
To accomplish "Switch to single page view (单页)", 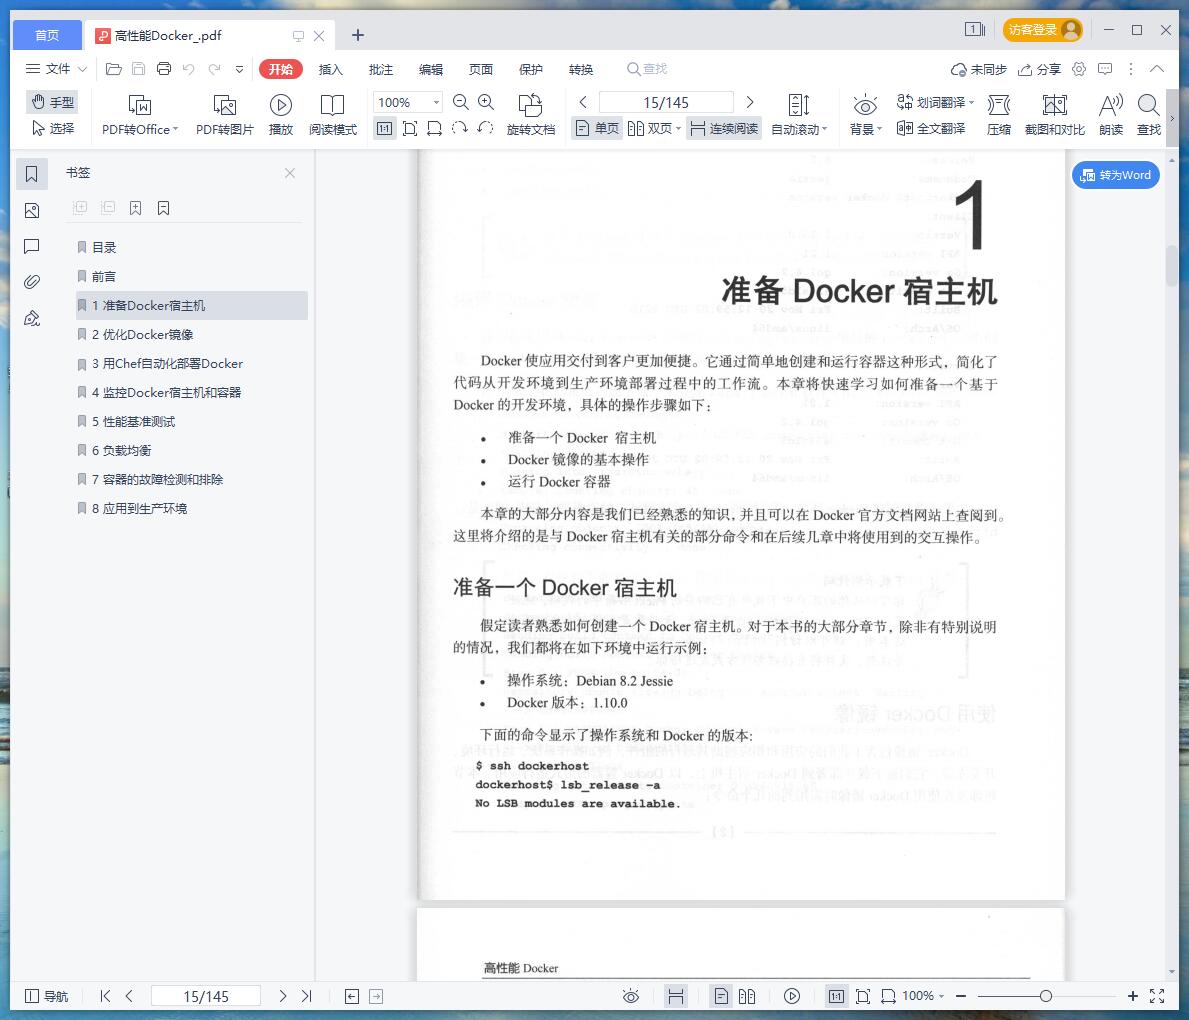I will point(597,128).
